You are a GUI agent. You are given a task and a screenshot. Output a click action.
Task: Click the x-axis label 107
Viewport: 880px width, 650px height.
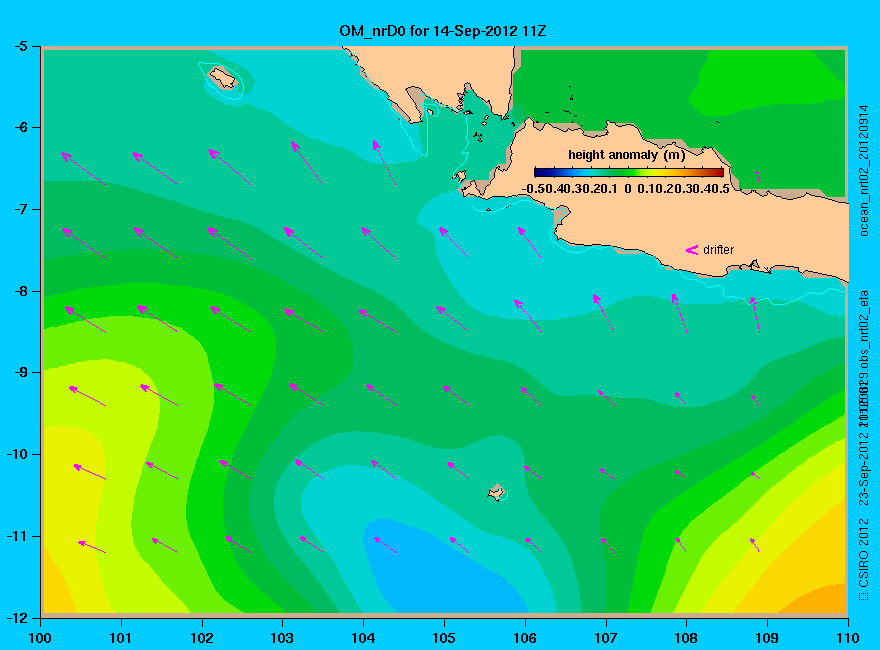[606, 638]
